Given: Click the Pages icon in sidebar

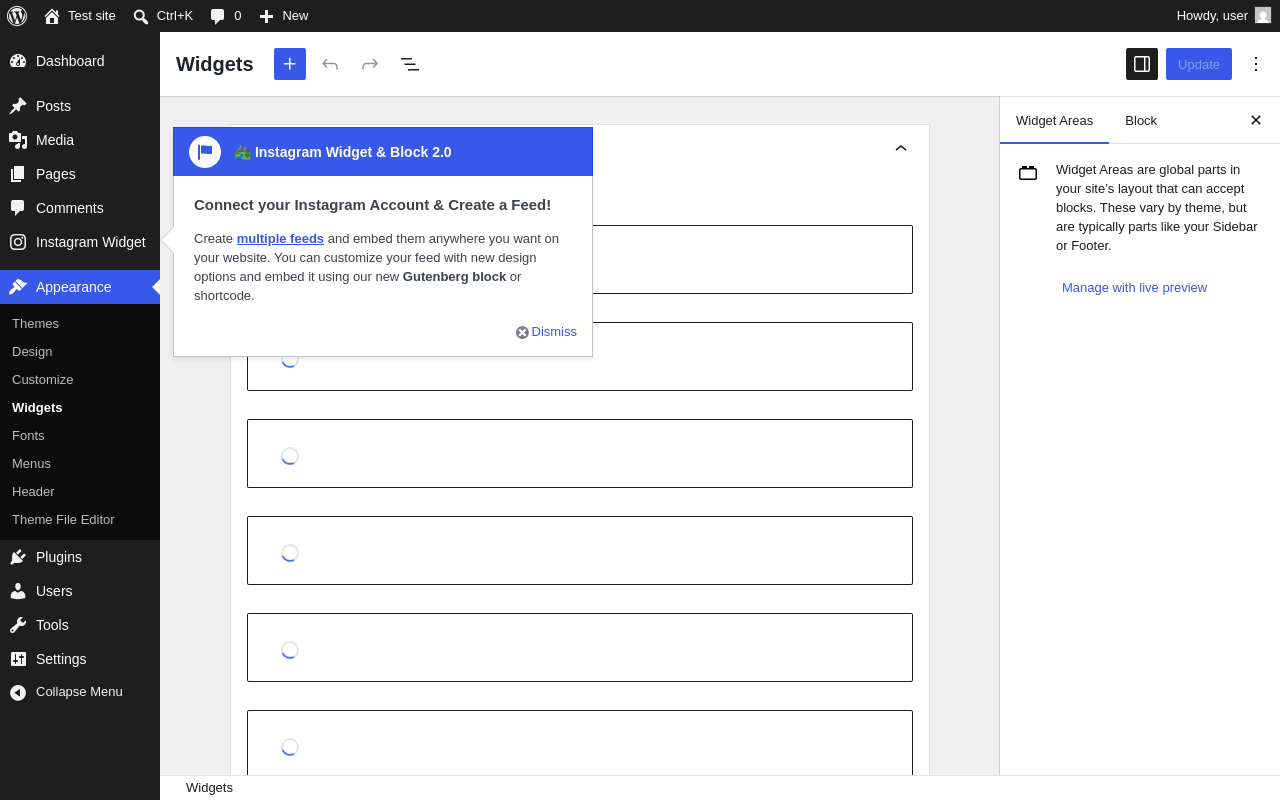Looking at the screenshot, I should [18, 174].
